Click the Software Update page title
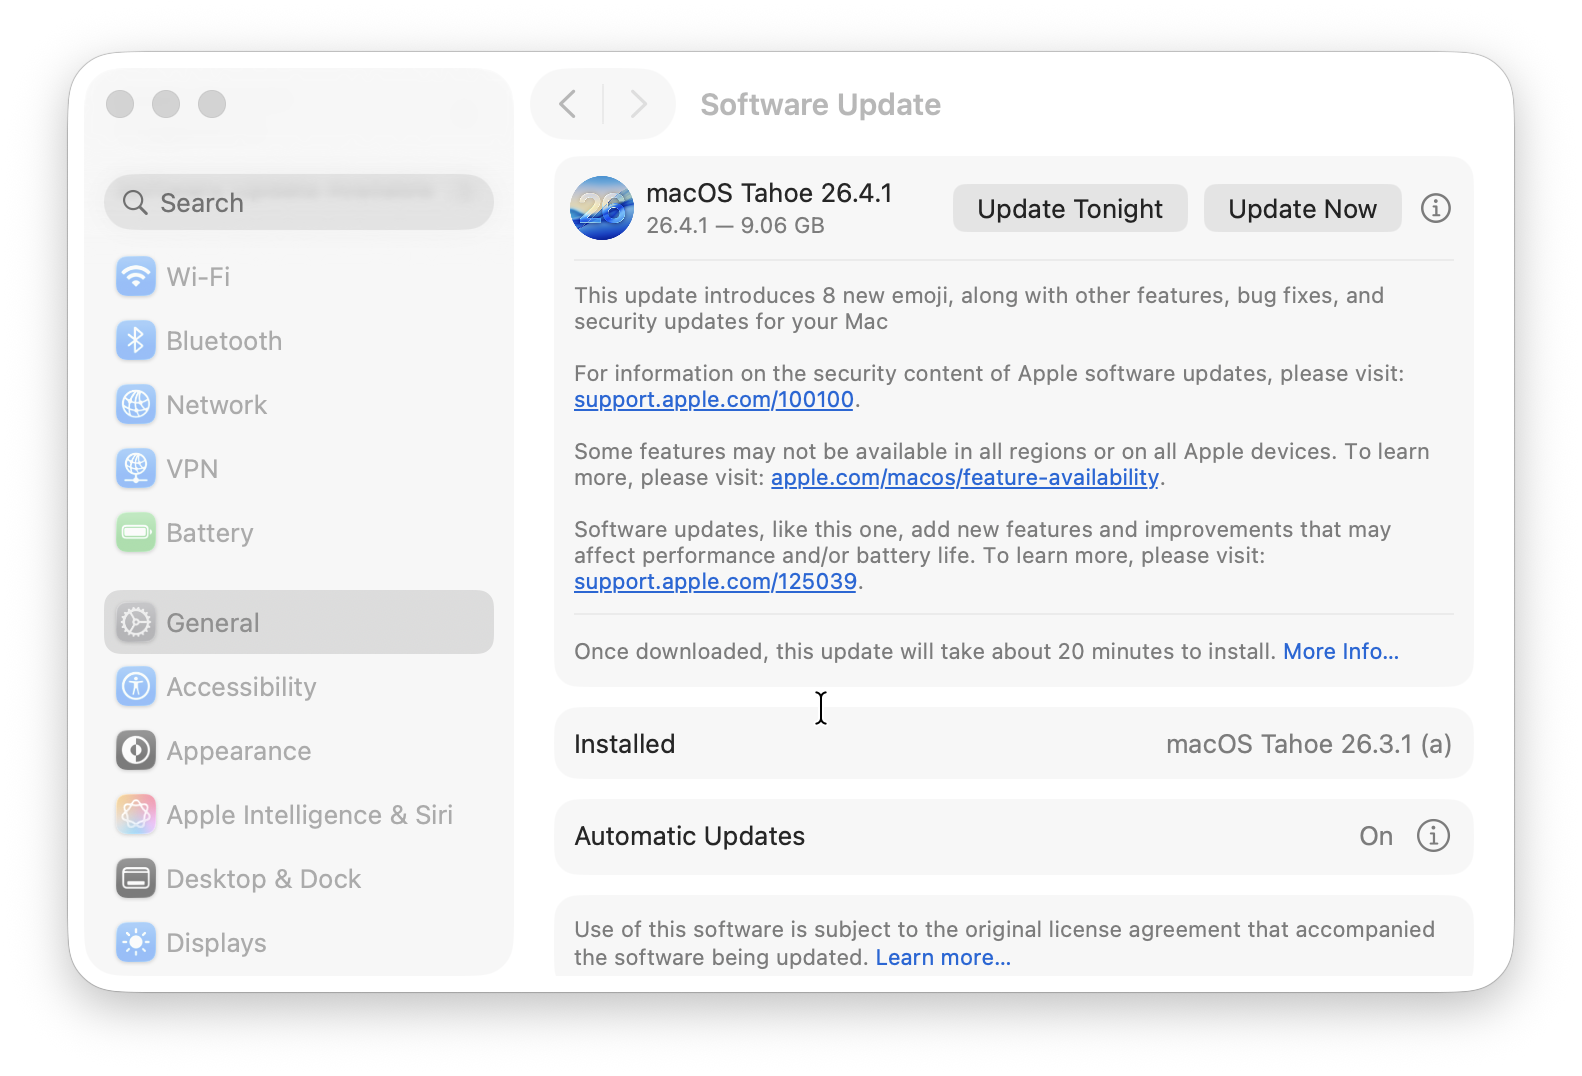The height and width of the screenshot is (1076, 1582). click(x=820, y=104)
